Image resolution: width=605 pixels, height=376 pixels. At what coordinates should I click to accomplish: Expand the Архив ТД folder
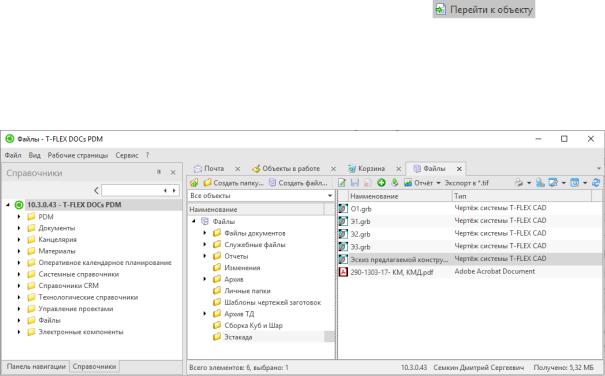click(x=205, y=314)
